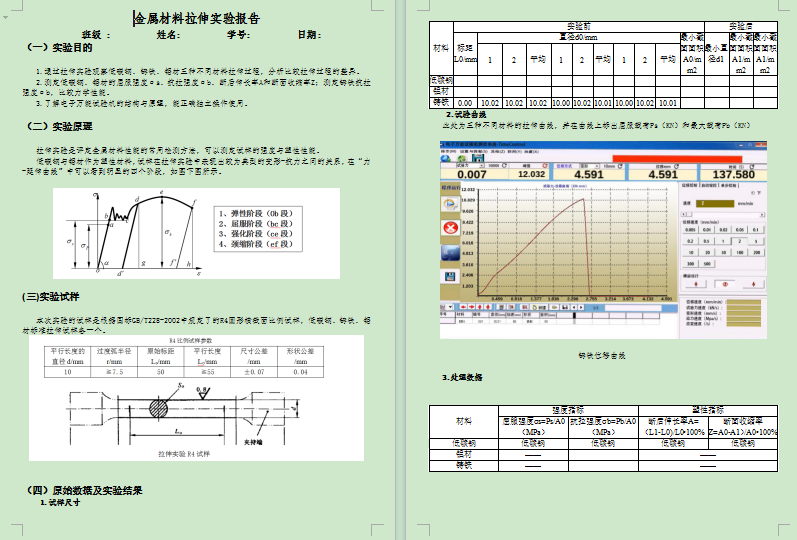Switch to the 多步控制 tab

(x=728, y=185)
